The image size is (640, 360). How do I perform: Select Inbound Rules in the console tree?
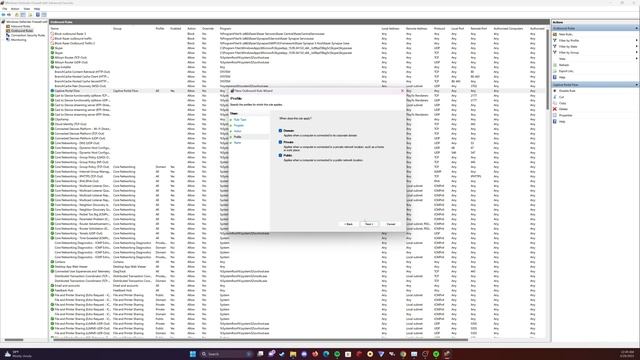coord(20,26)
